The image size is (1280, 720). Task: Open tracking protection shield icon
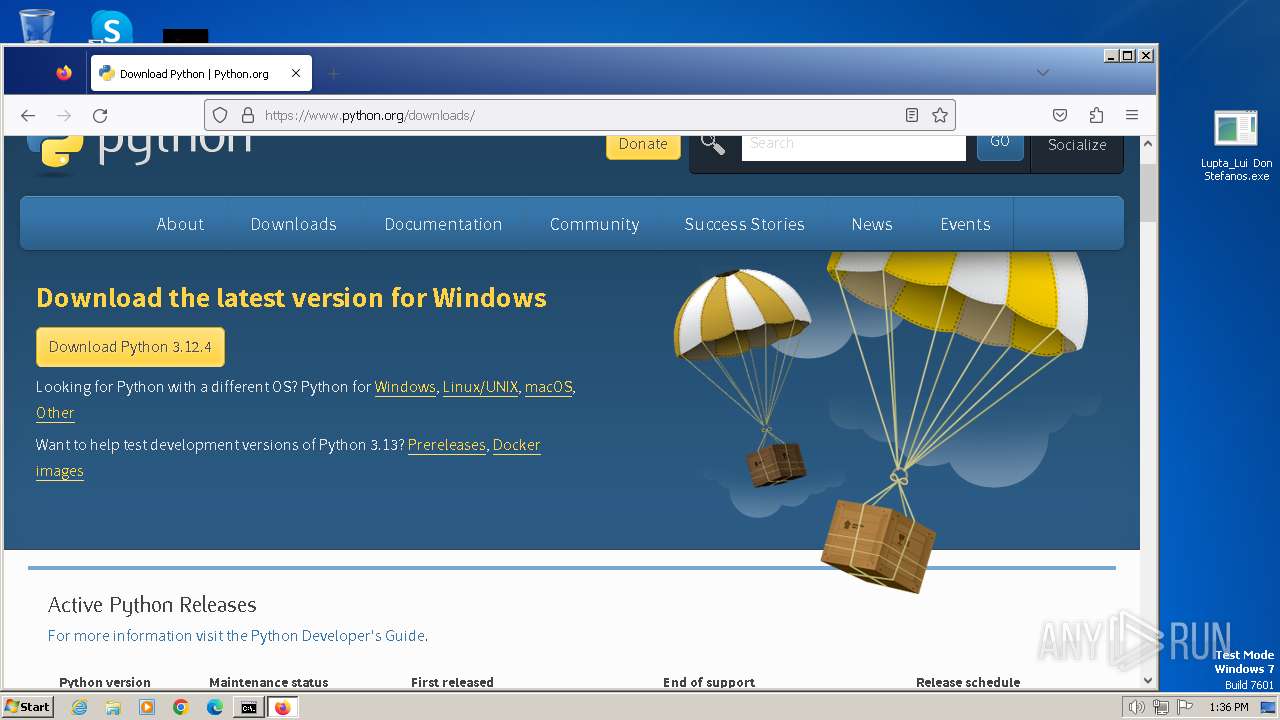click(221, 115)
